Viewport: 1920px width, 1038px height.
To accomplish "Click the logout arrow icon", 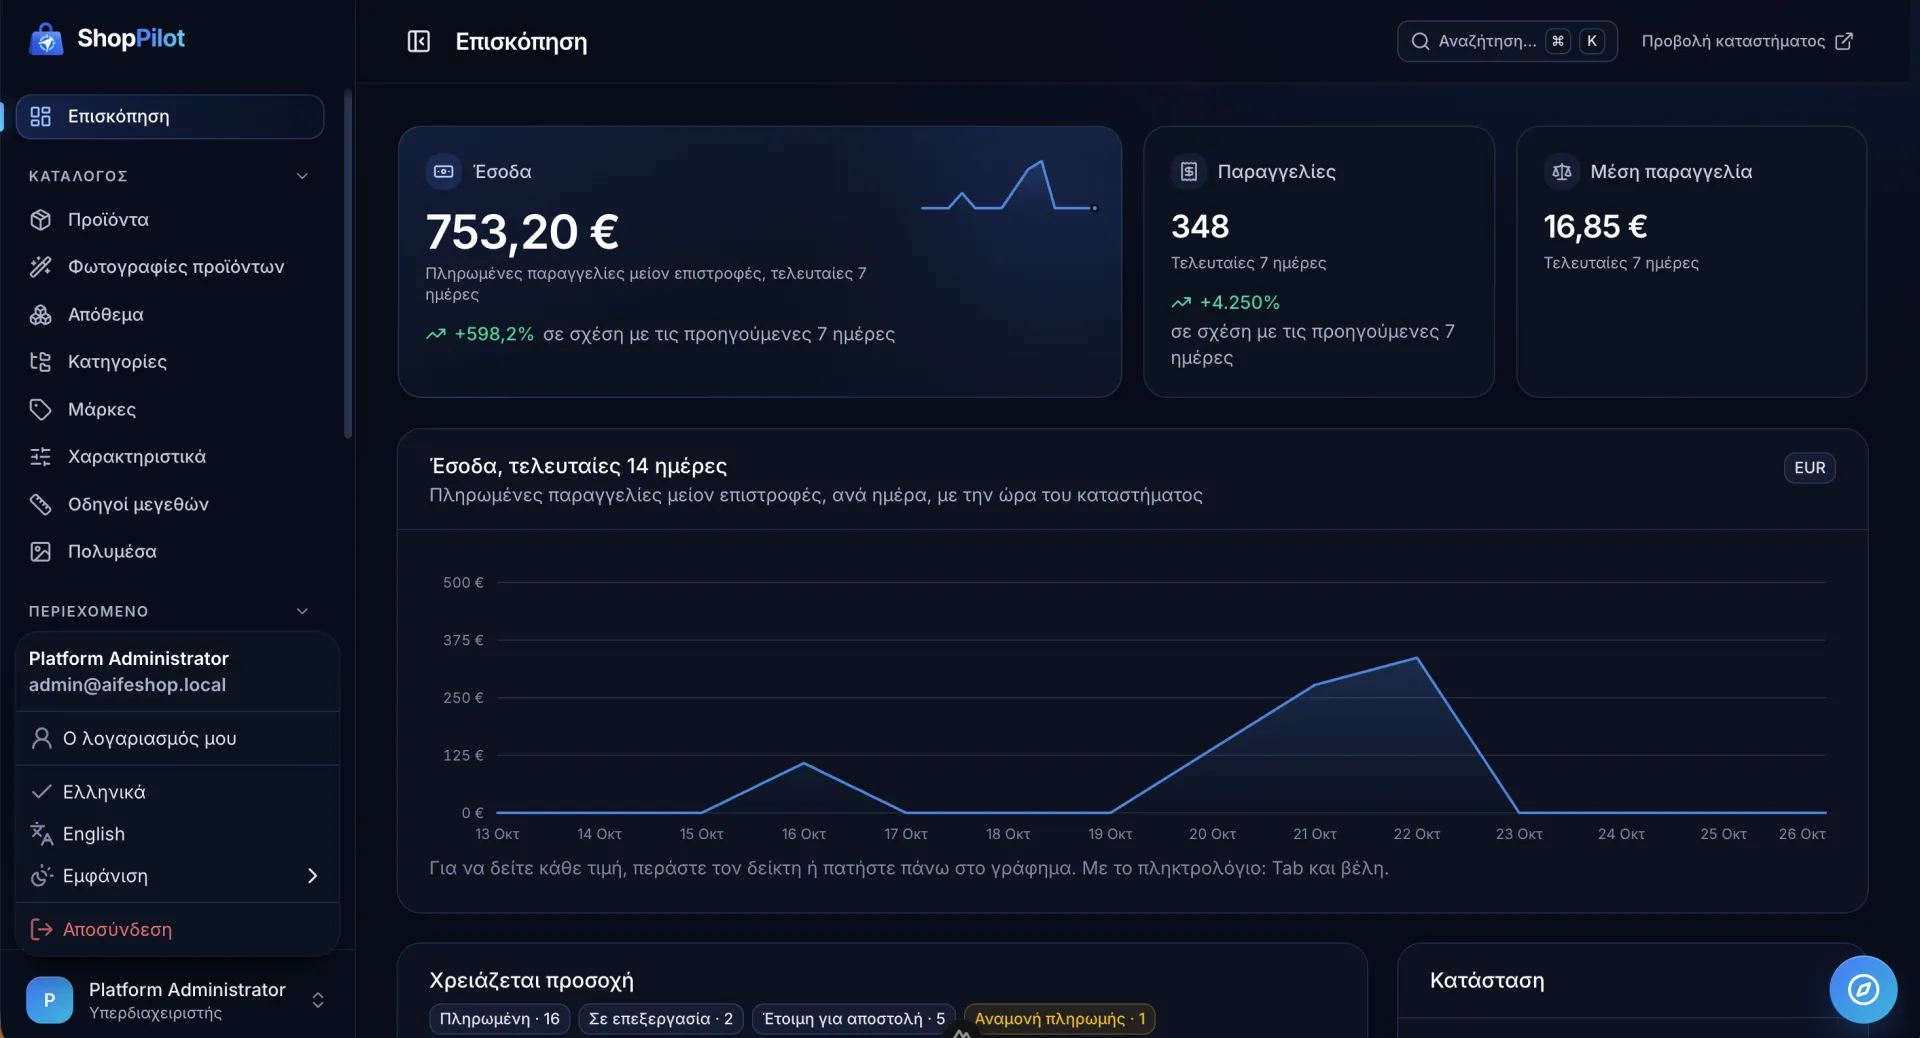I will point(41,929).
